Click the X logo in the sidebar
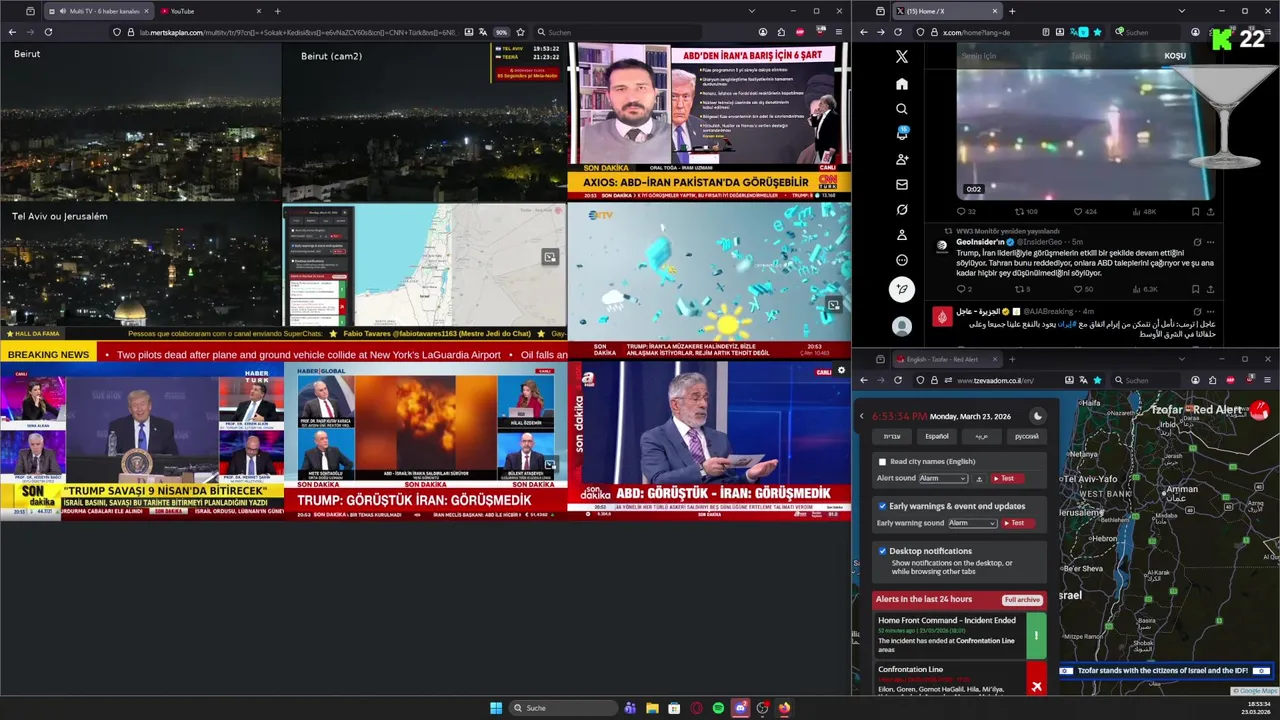The height and width of the screenshot is (720, 1280). click(901, 57)
